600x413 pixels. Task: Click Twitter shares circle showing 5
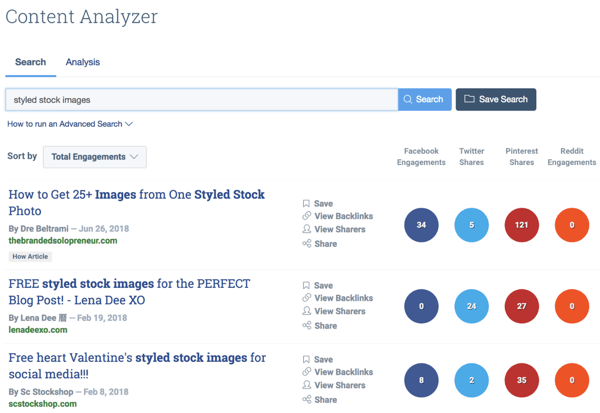[471, 225]
